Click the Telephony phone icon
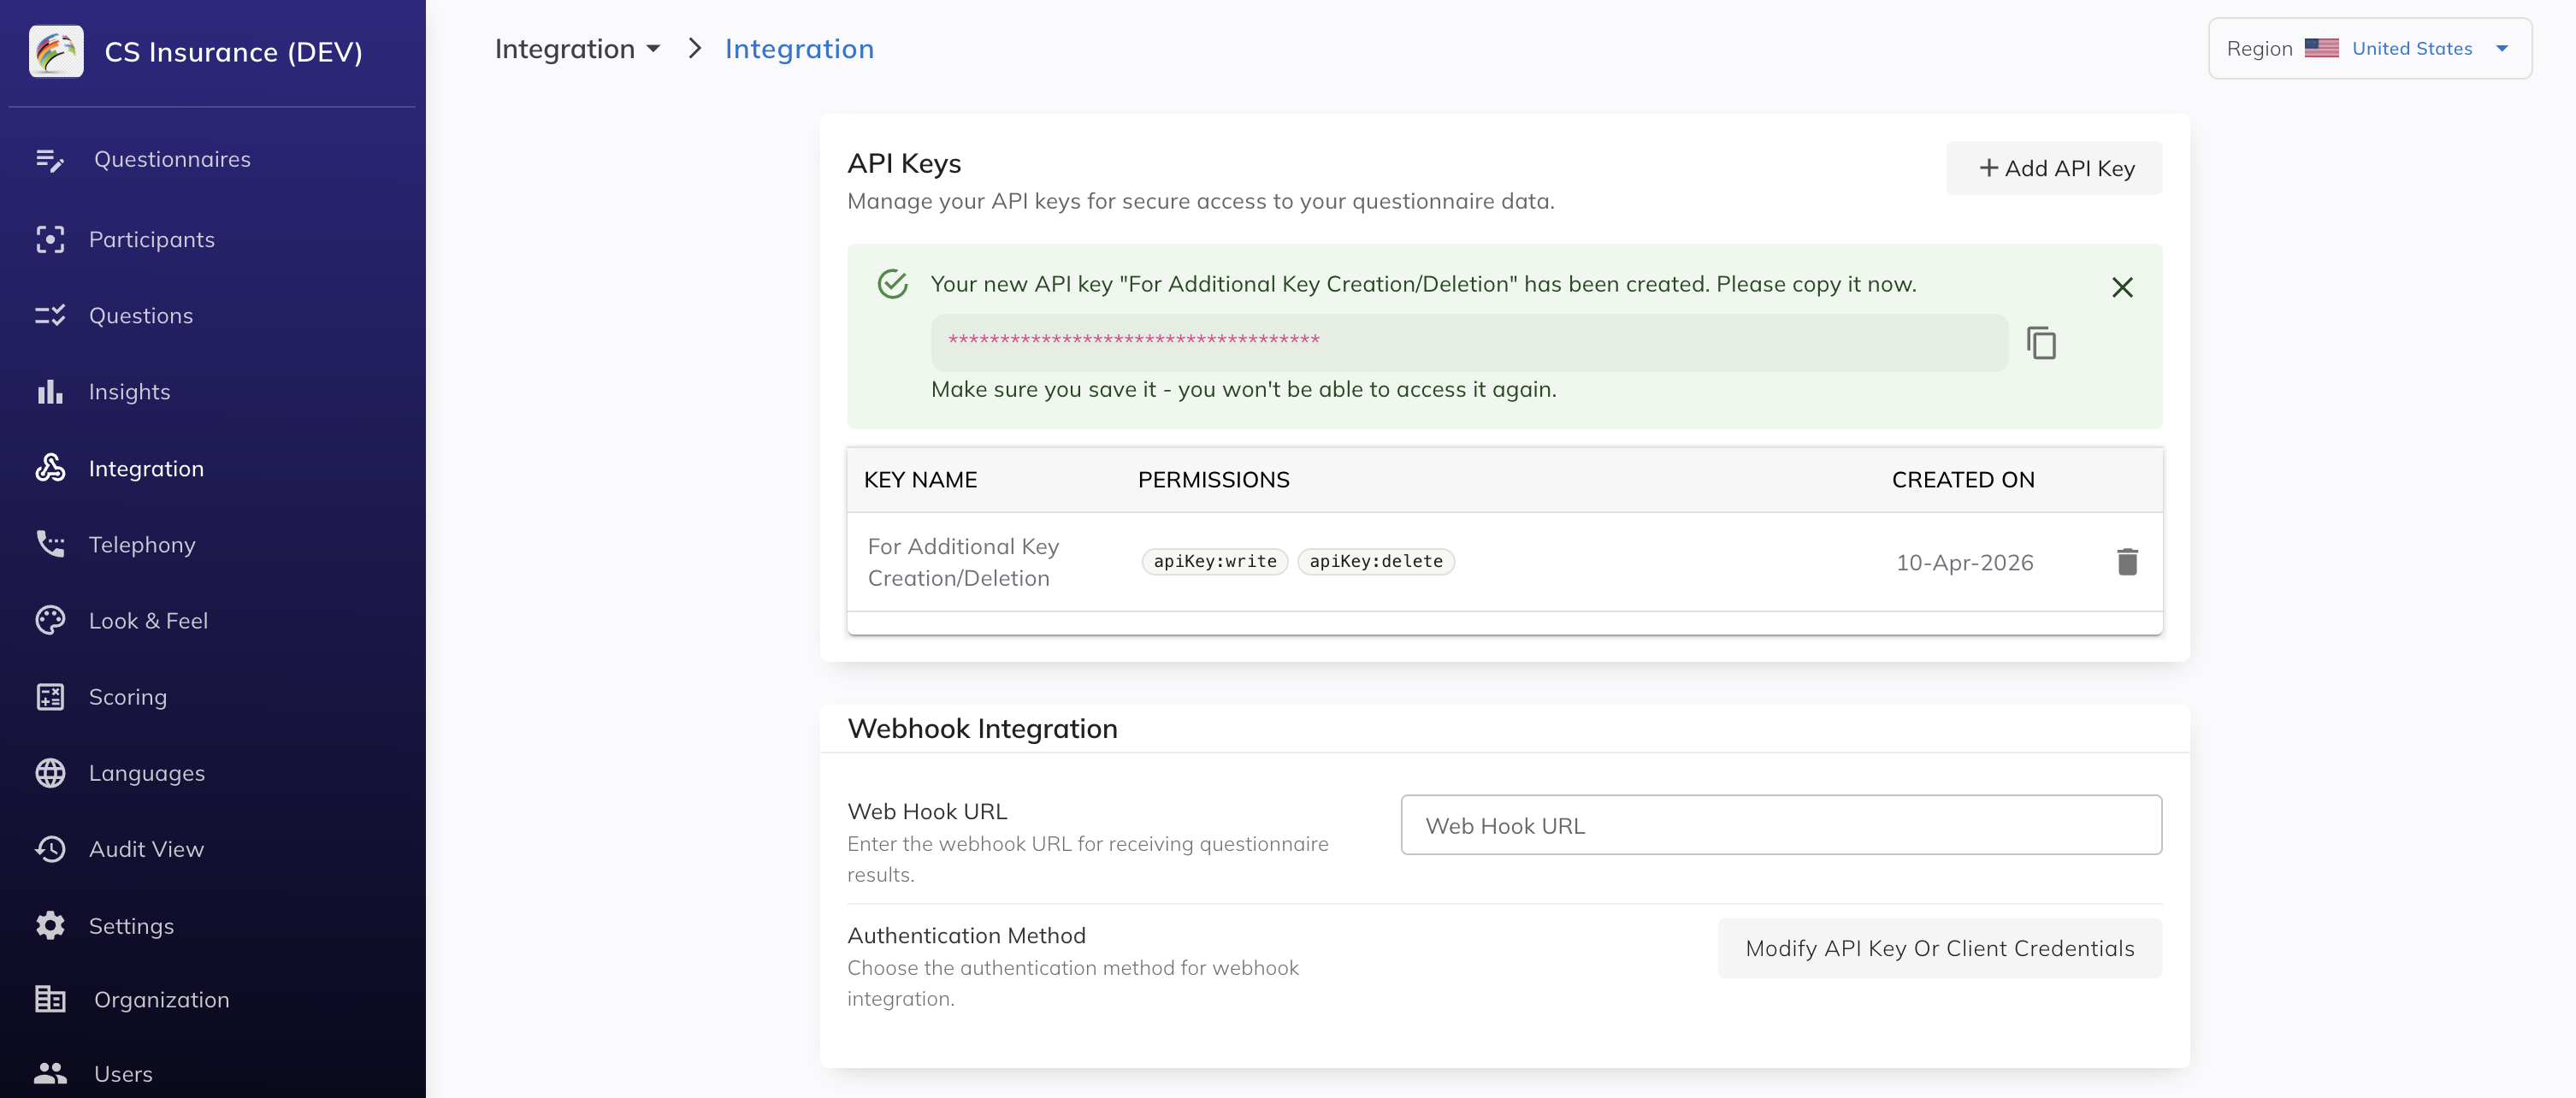Screen dimensions: 2576x1098 [50, 544]
